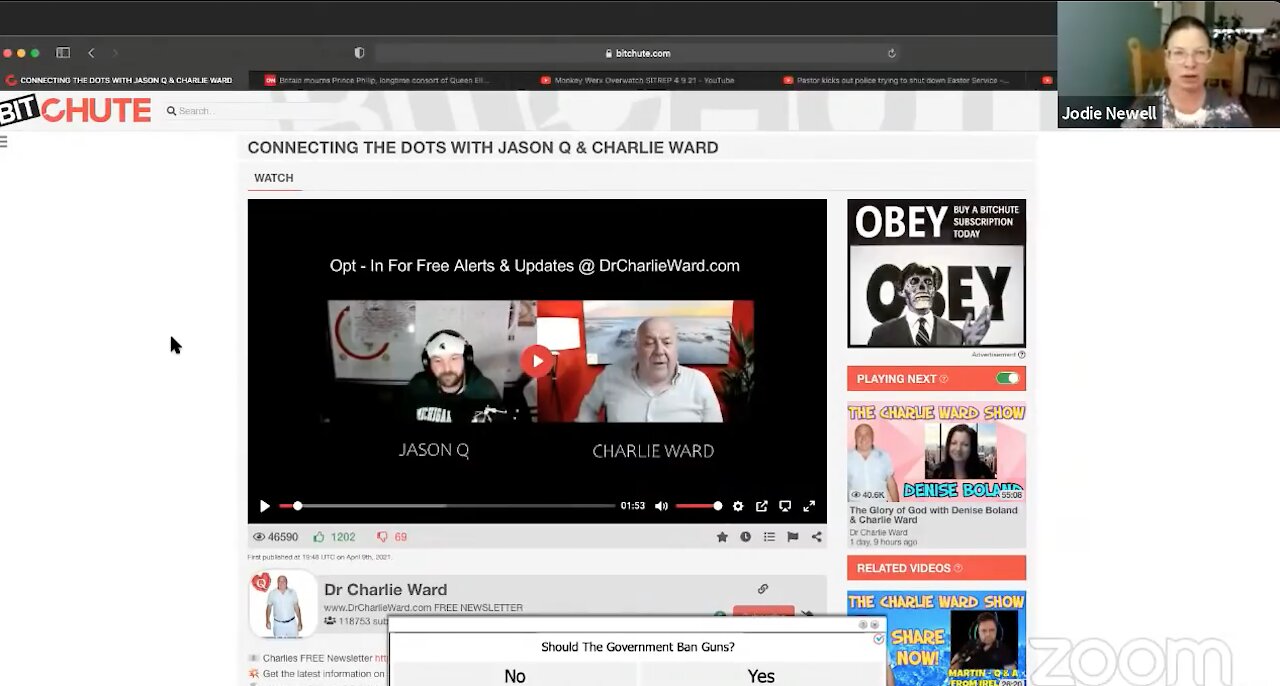
Task: Click the 46590 view count
Action: point(275,537)
